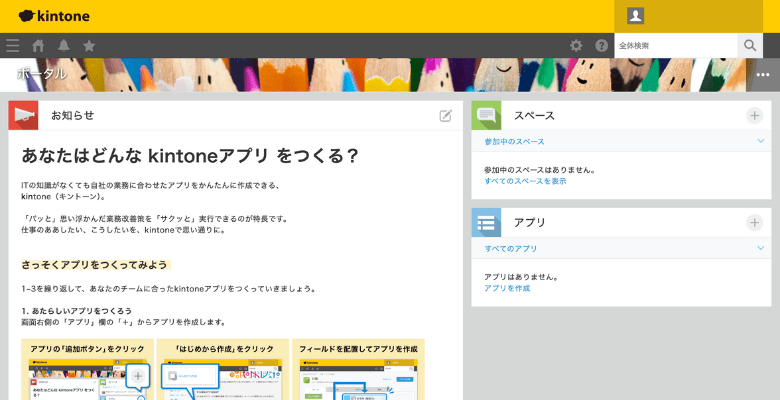The width and height of the screenshot is (780, 400).
Task: Expand the 参加中のスペース dropdown
Action: pyautogui.click(x=760, y=142)
